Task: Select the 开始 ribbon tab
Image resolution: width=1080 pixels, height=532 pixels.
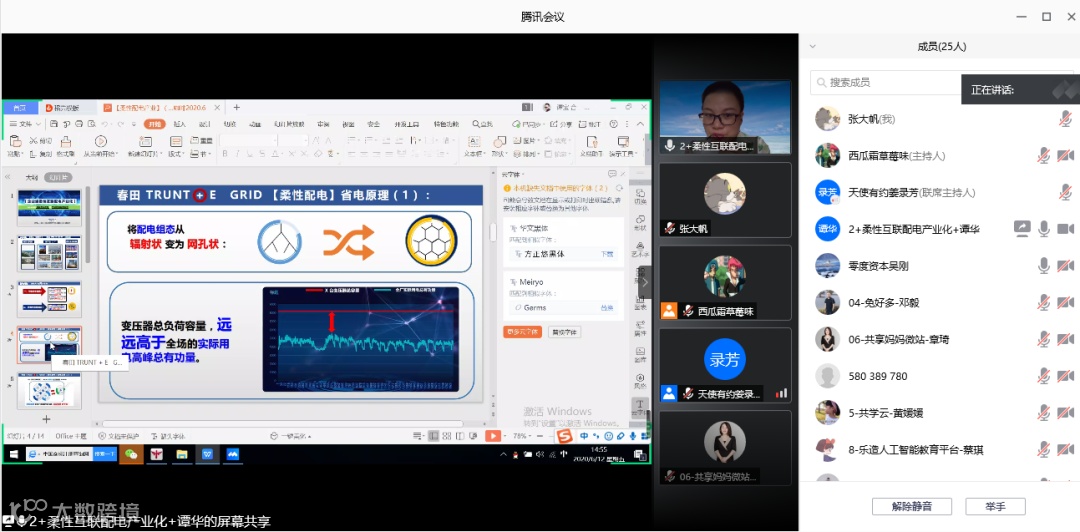Action: (x=154, y=124)
